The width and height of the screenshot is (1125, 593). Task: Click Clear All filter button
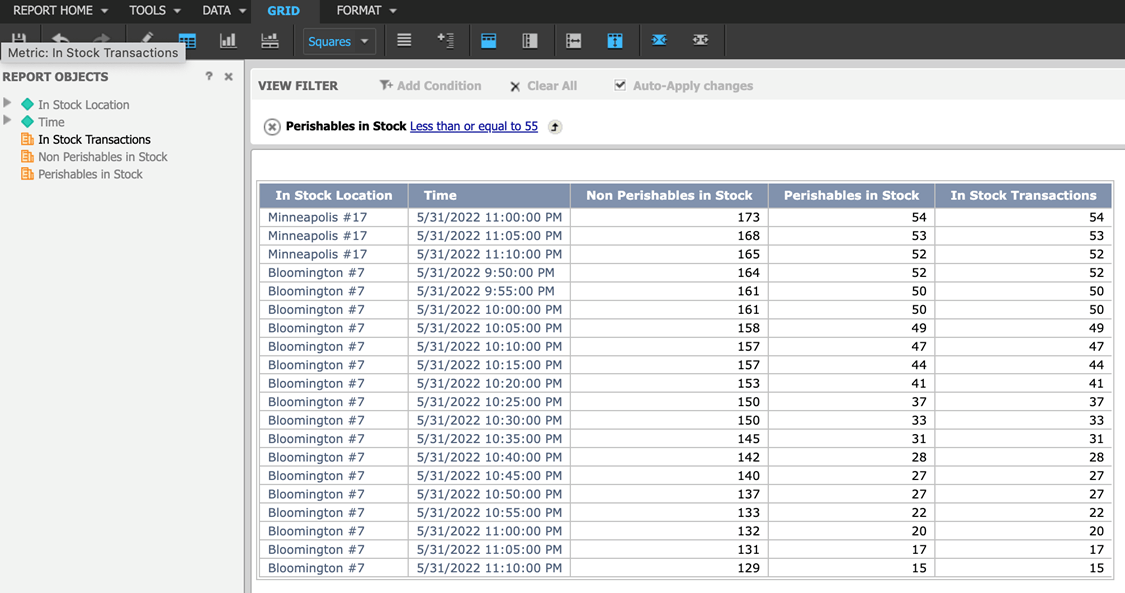click(543, 86)
